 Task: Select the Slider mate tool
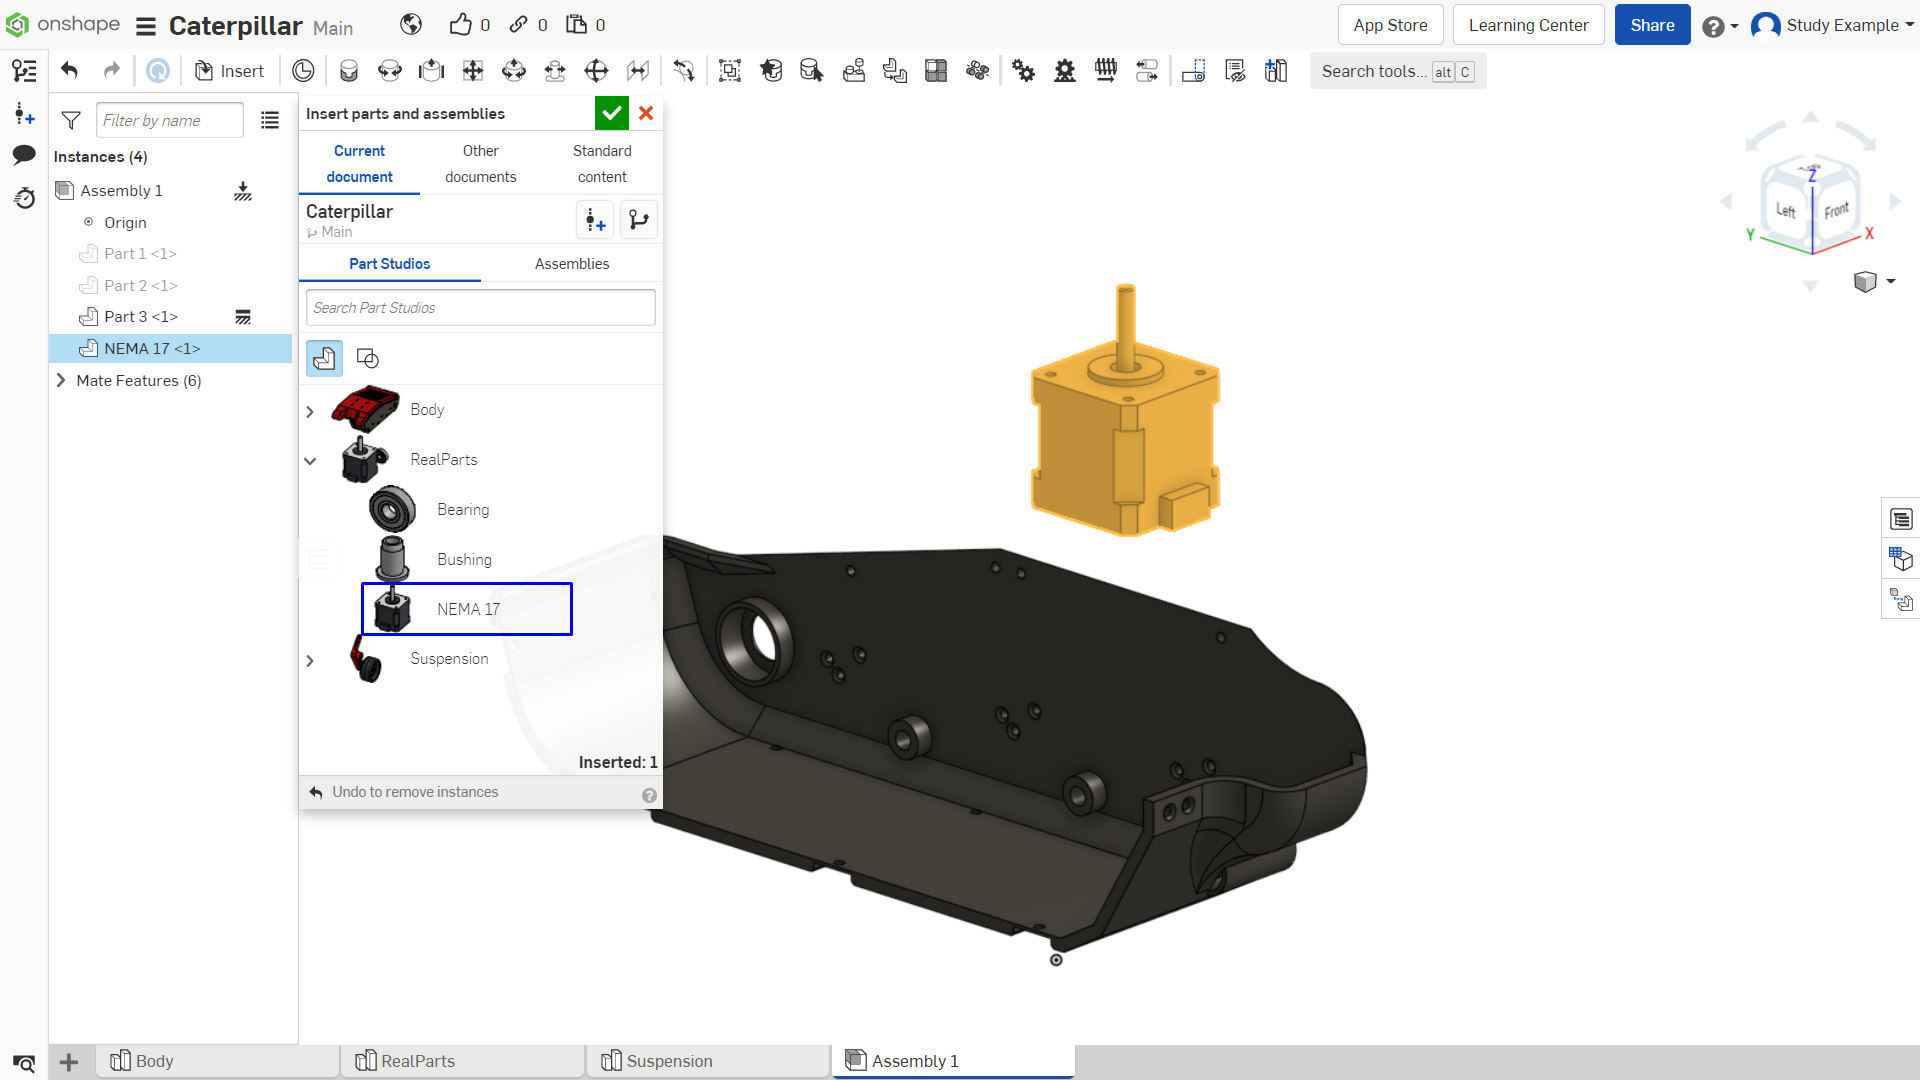click(x=431, y=70)
